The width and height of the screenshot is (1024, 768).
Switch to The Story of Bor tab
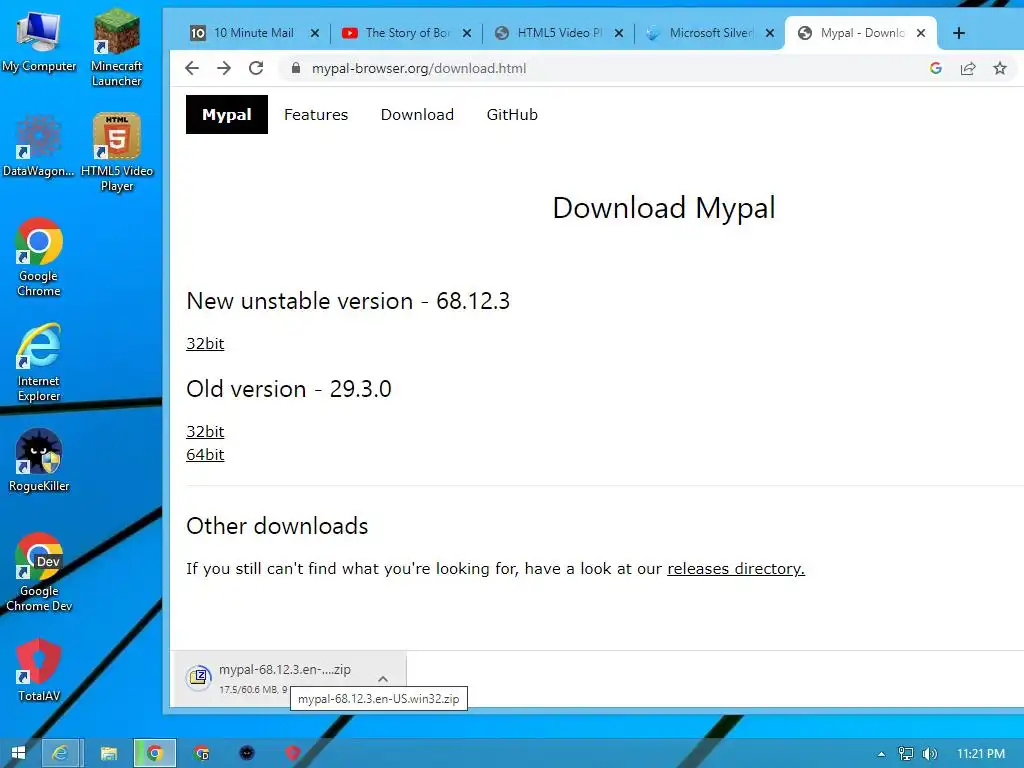[405, 33]
